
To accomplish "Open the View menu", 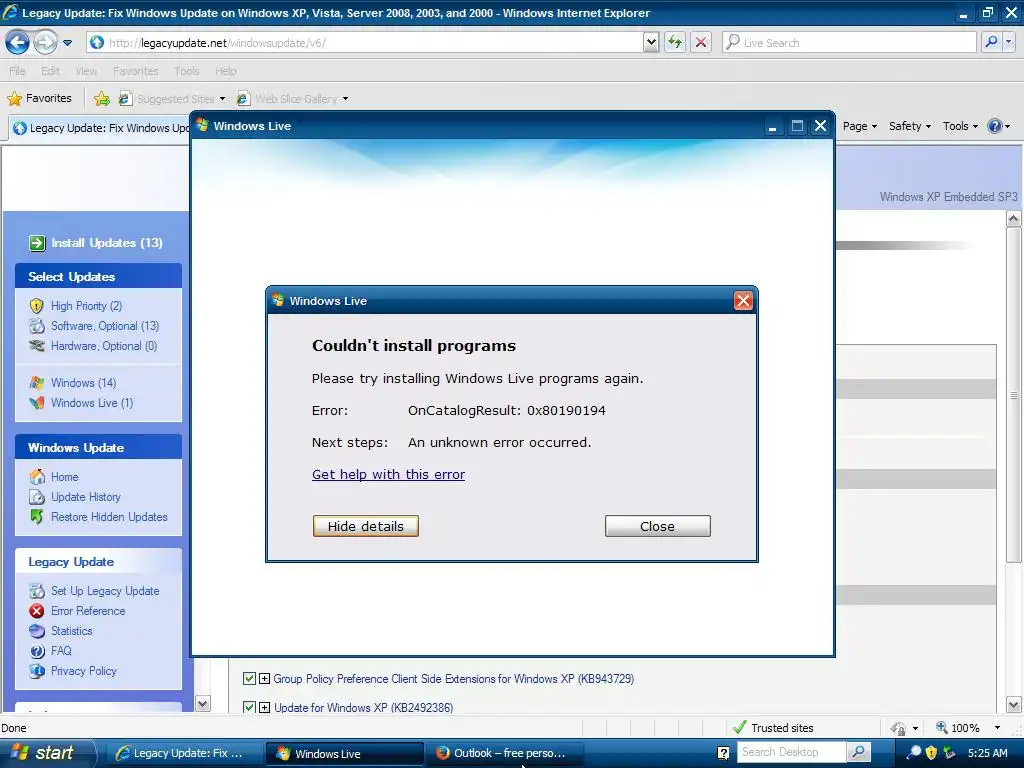I will (86, 71).
